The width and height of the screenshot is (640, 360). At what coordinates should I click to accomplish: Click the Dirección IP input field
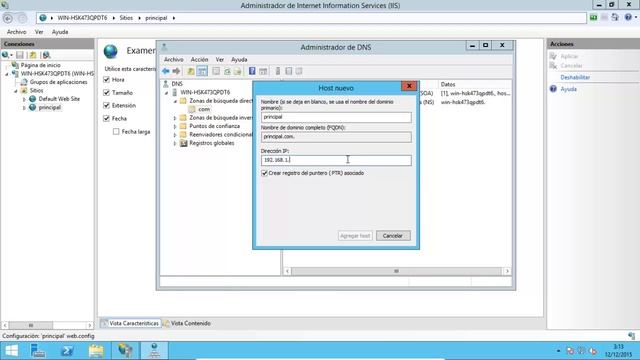tap(336, 160)
